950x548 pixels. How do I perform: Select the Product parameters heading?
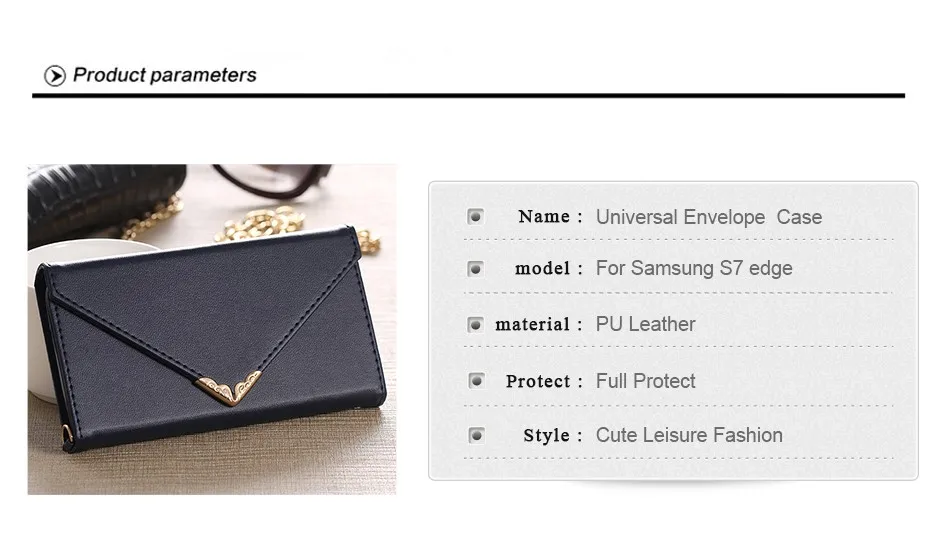164,75
